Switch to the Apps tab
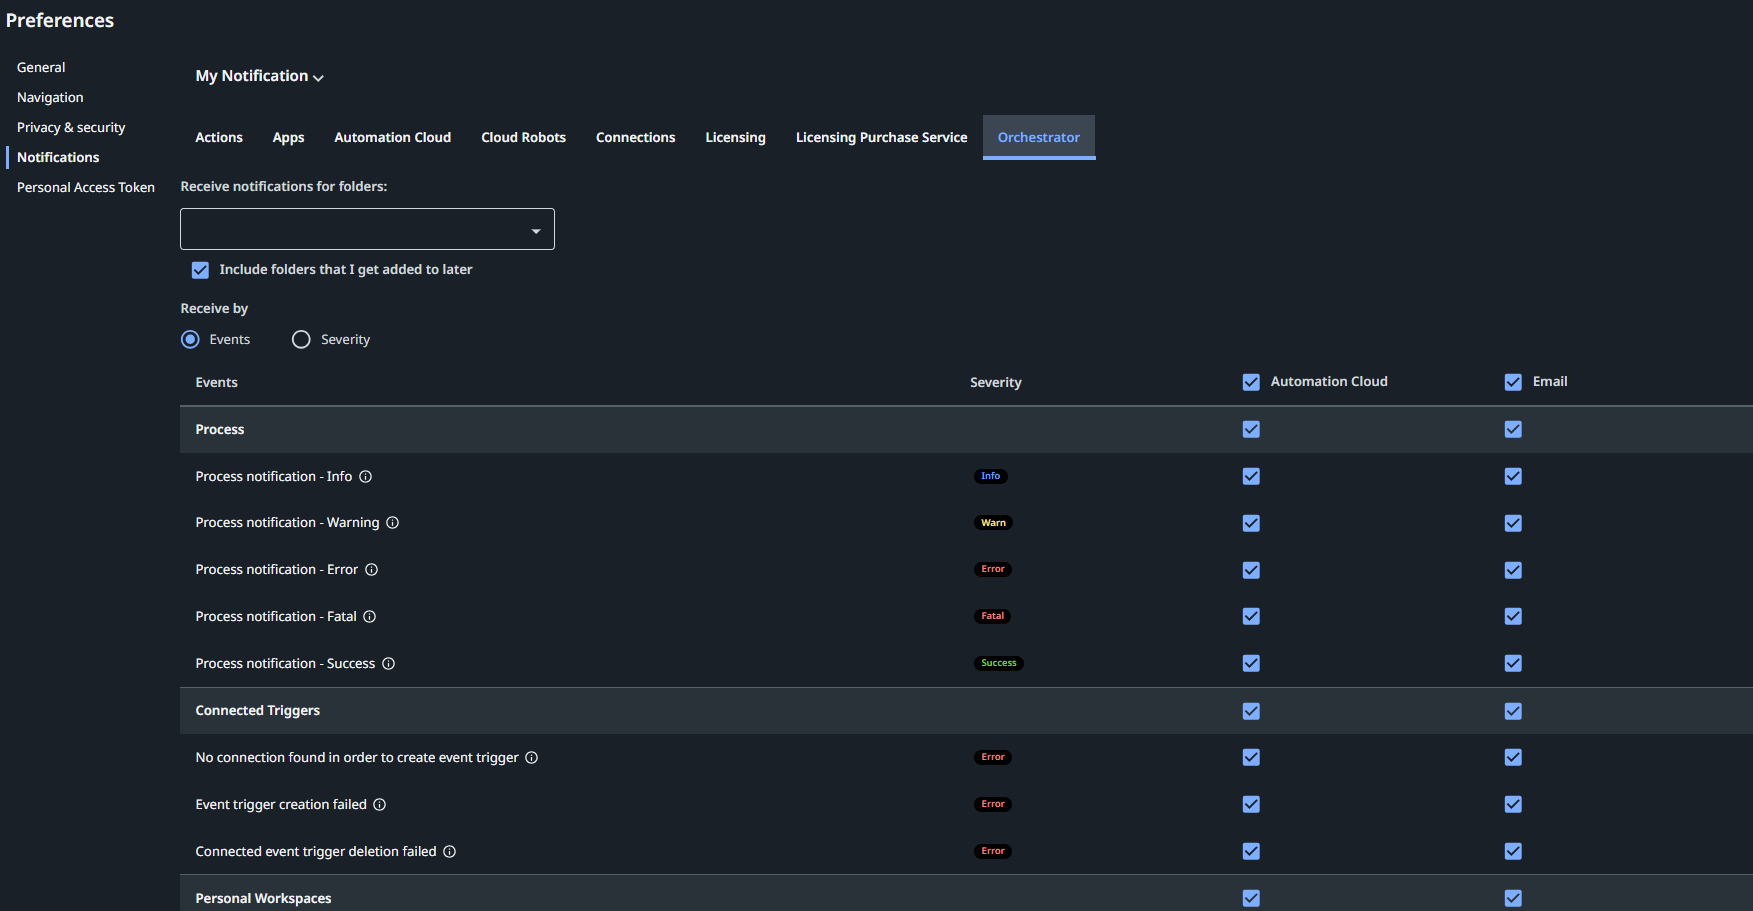 click(288, 137)
